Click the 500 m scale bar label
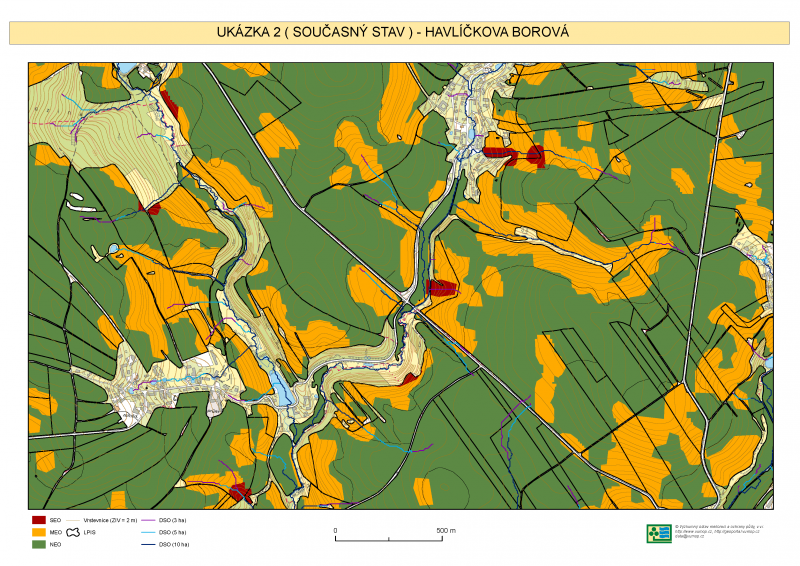This screenshot has width=800, height=566. pos(445,530)
